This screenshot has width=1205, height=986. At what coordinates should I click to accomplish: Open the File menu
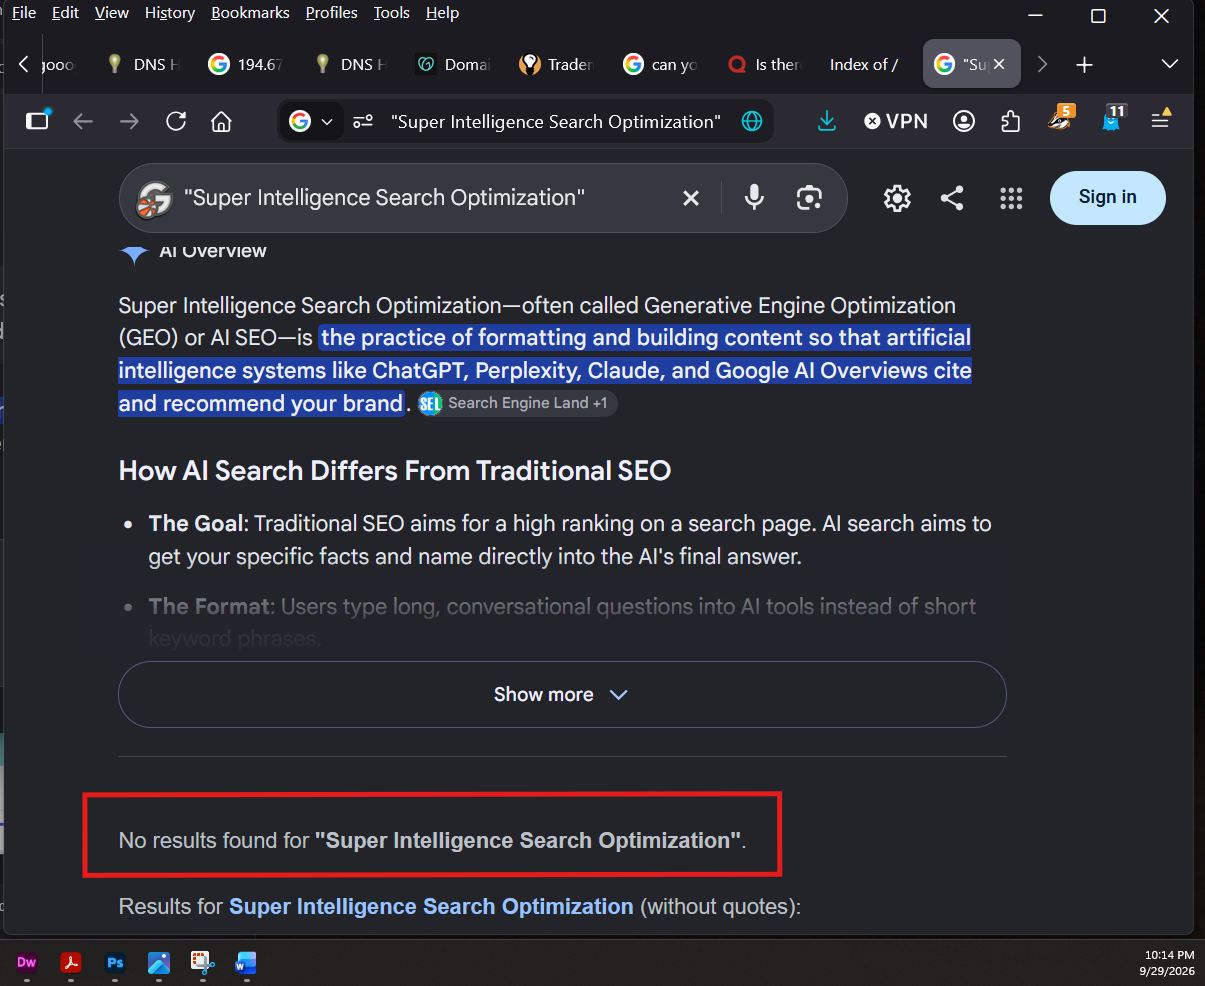(24, 13)
